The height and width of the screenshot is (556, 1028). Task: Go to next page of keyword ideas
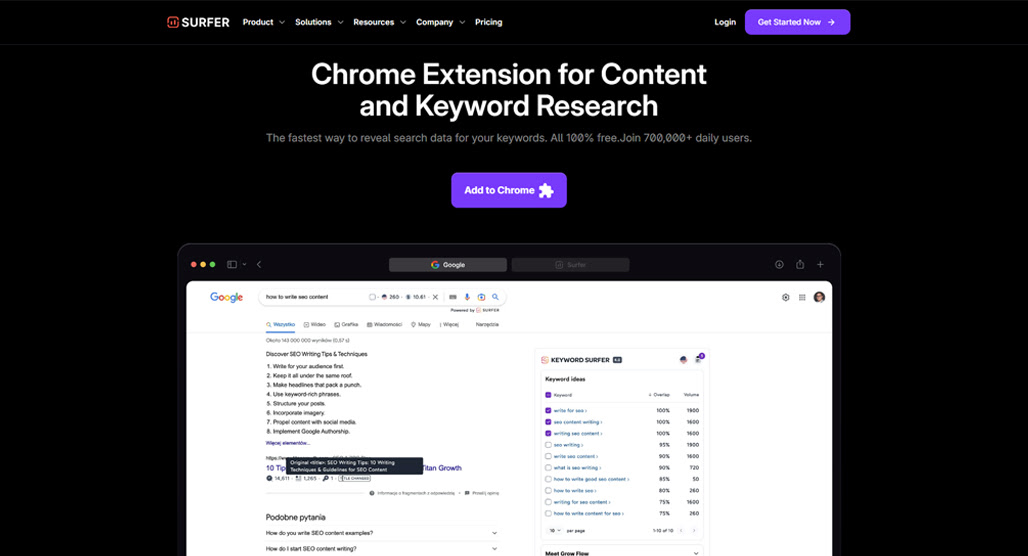click(x=694, y=530)
